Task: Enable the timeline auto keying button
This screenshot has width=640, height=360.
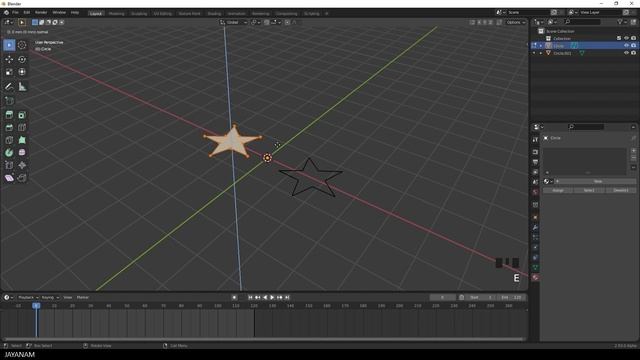Action: pyautogui.click(x=234, y=298)
